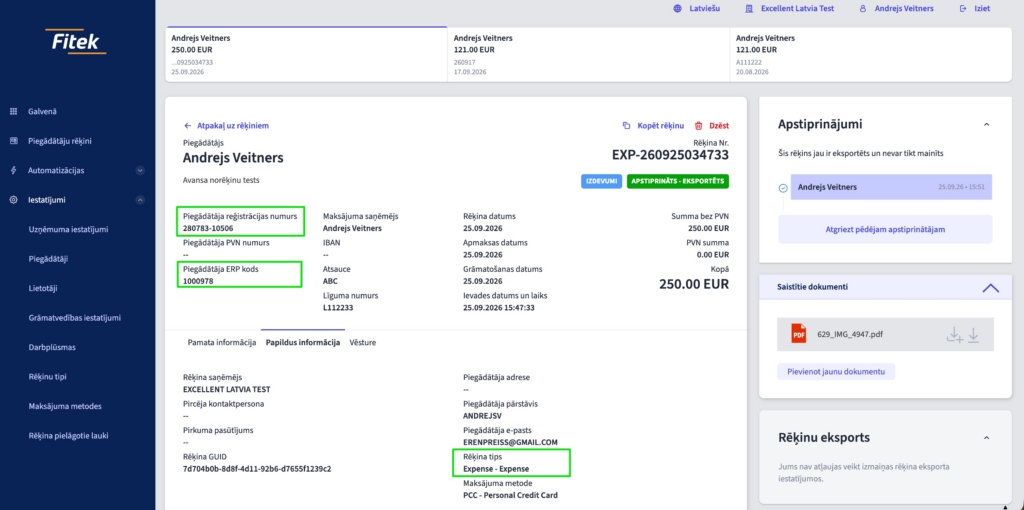Click the download document icon
The image size is (1024, 510).
(x=973, y=334)
